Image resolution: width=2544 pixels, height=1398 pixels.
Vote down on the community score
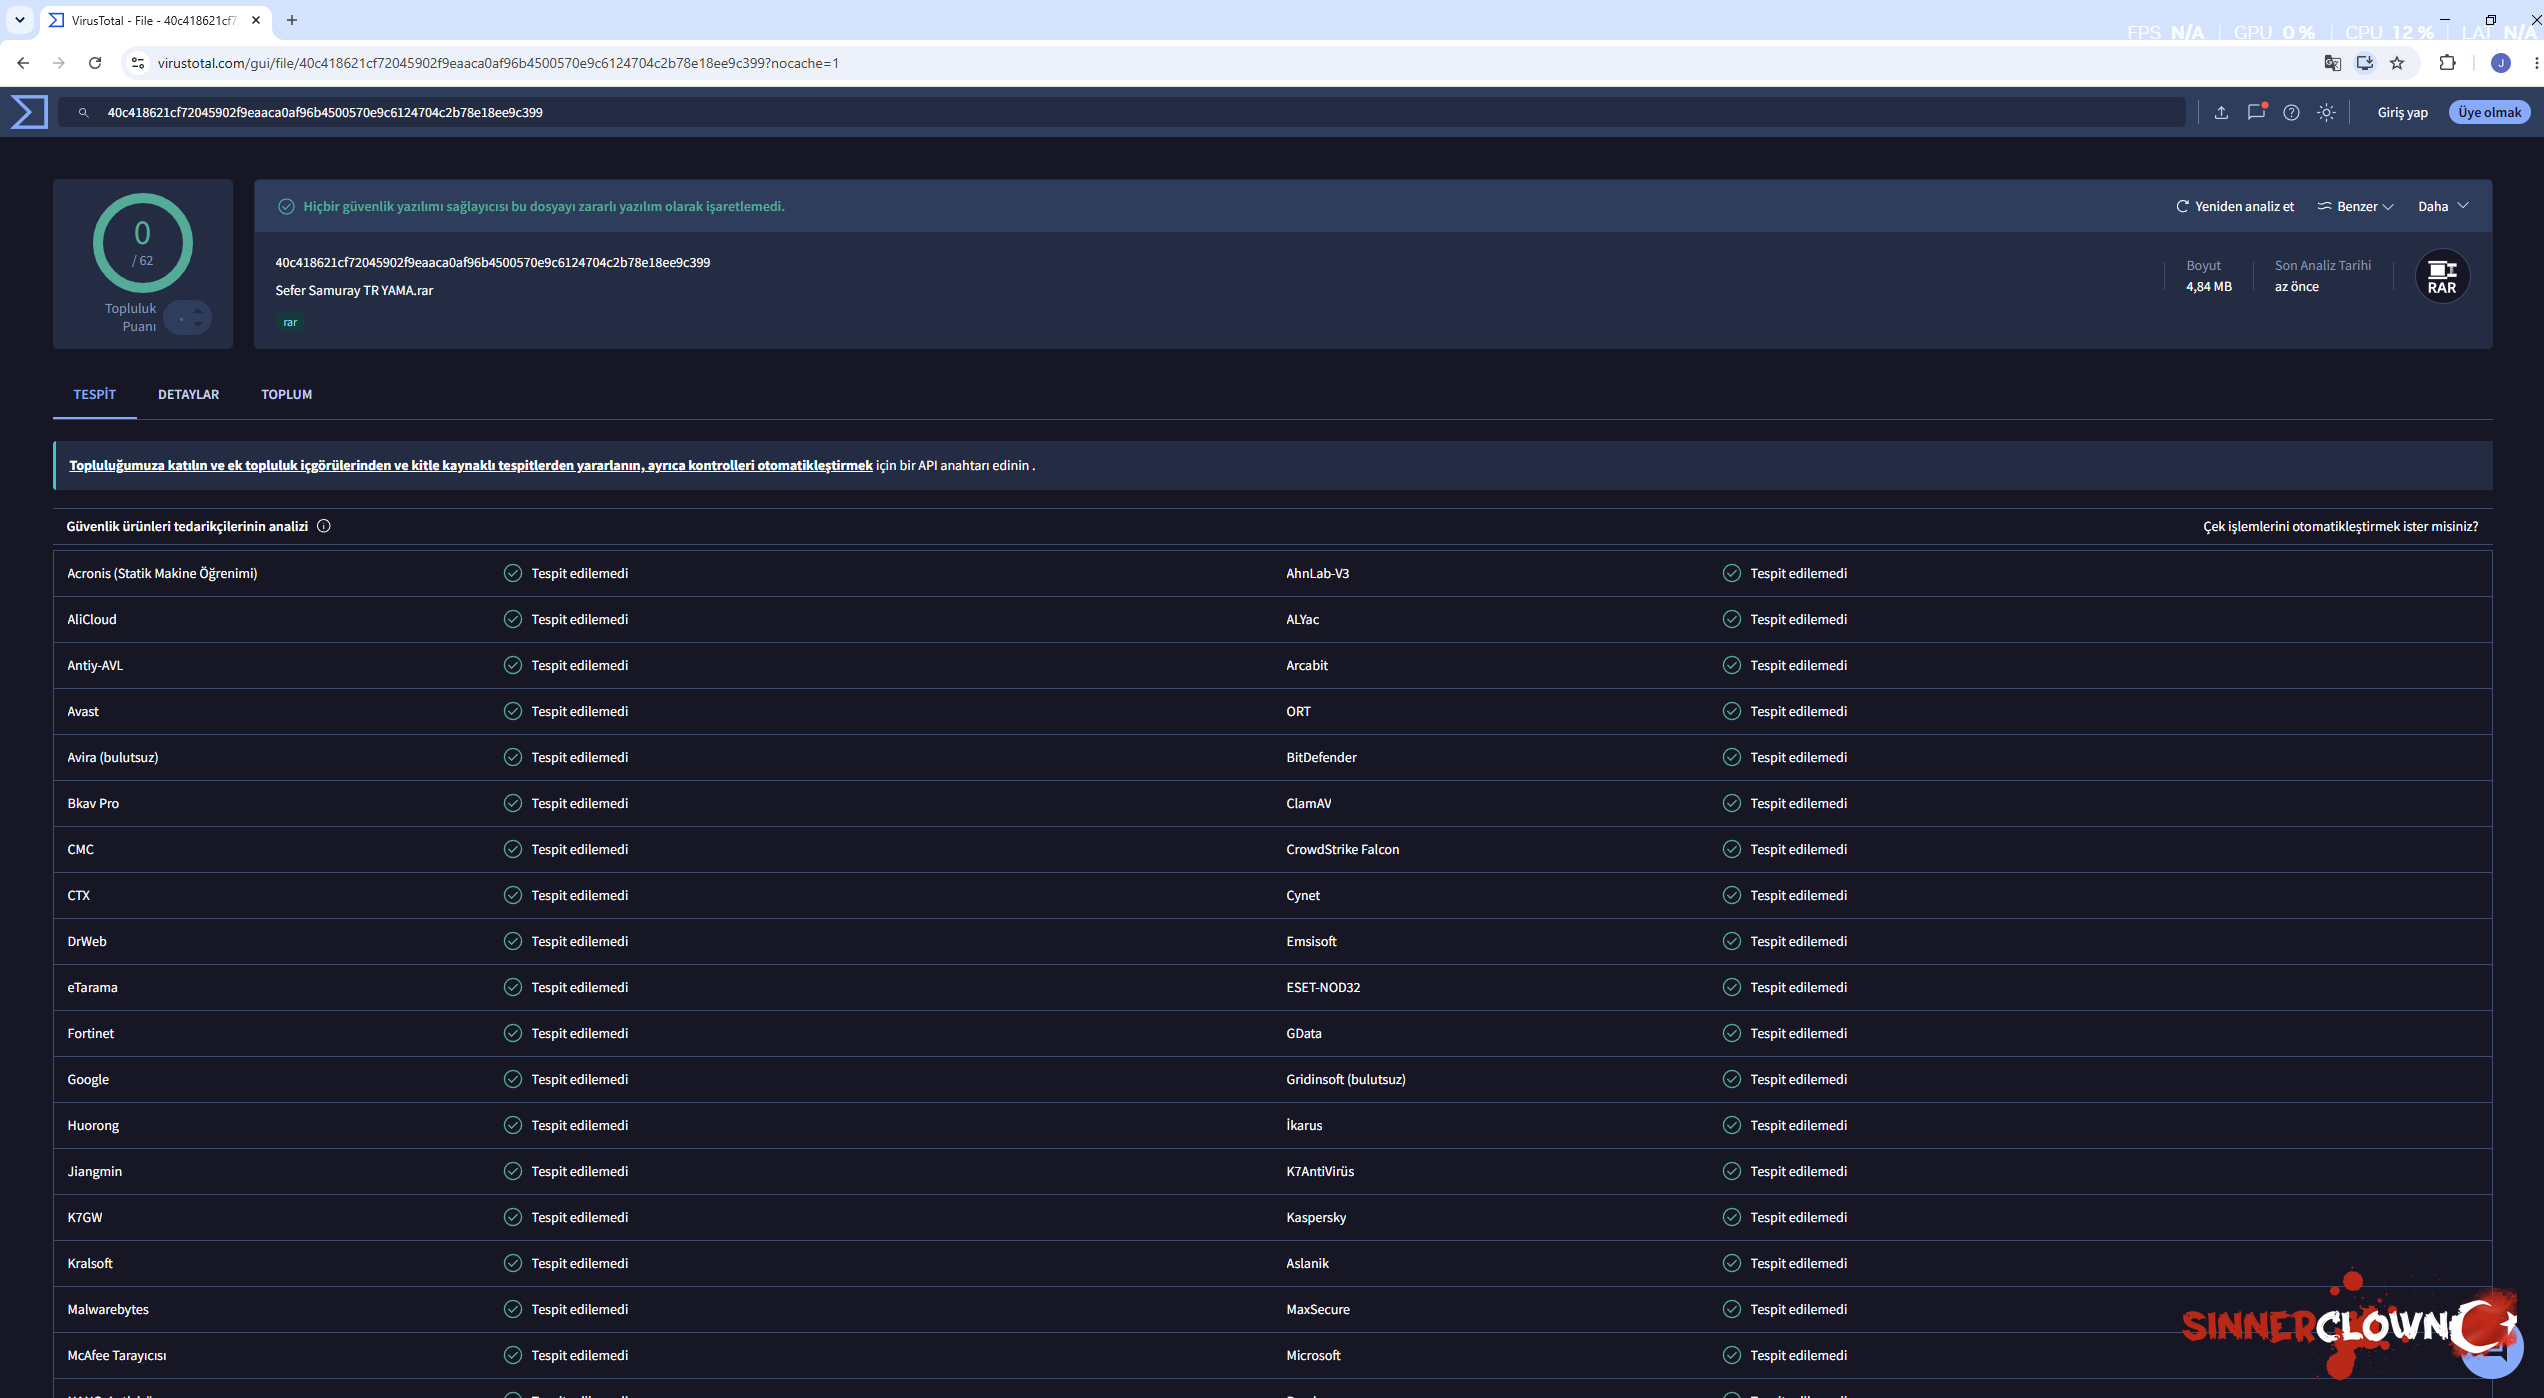coord(198,324)
